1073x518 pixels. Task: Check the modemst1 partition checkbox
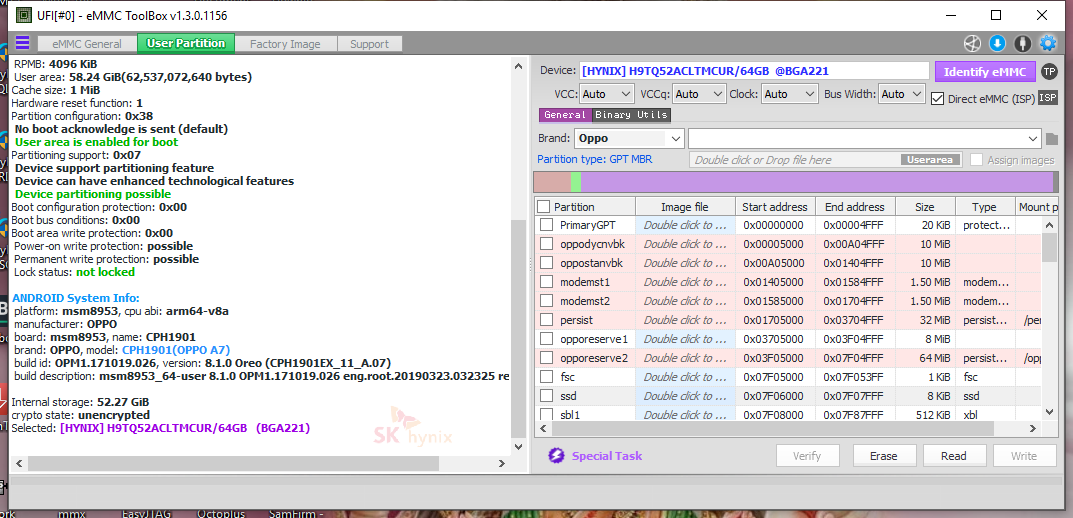[x=546, y=282]
